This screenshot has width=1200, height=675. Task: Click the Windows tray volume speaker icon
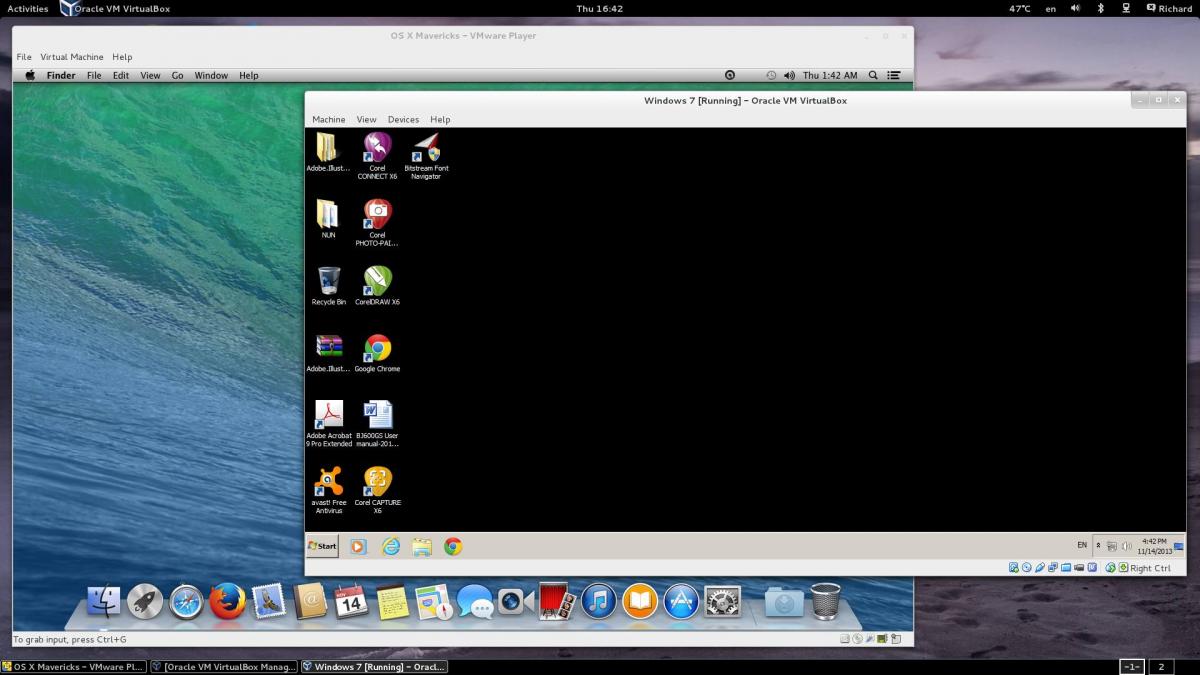pos(1126,546)
